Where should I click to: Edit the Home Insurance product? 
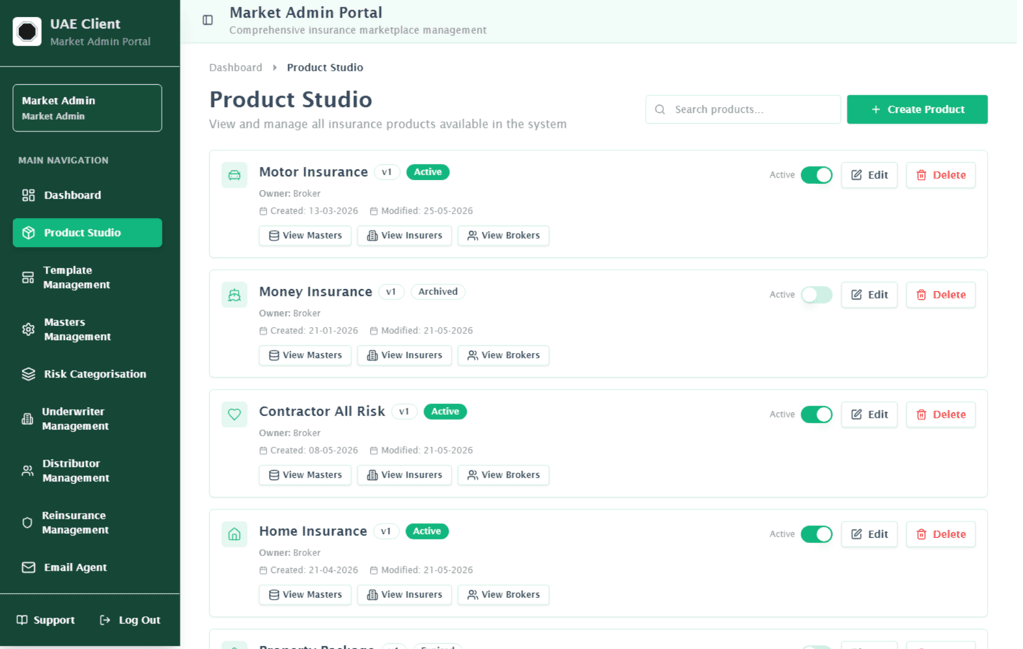869,534
